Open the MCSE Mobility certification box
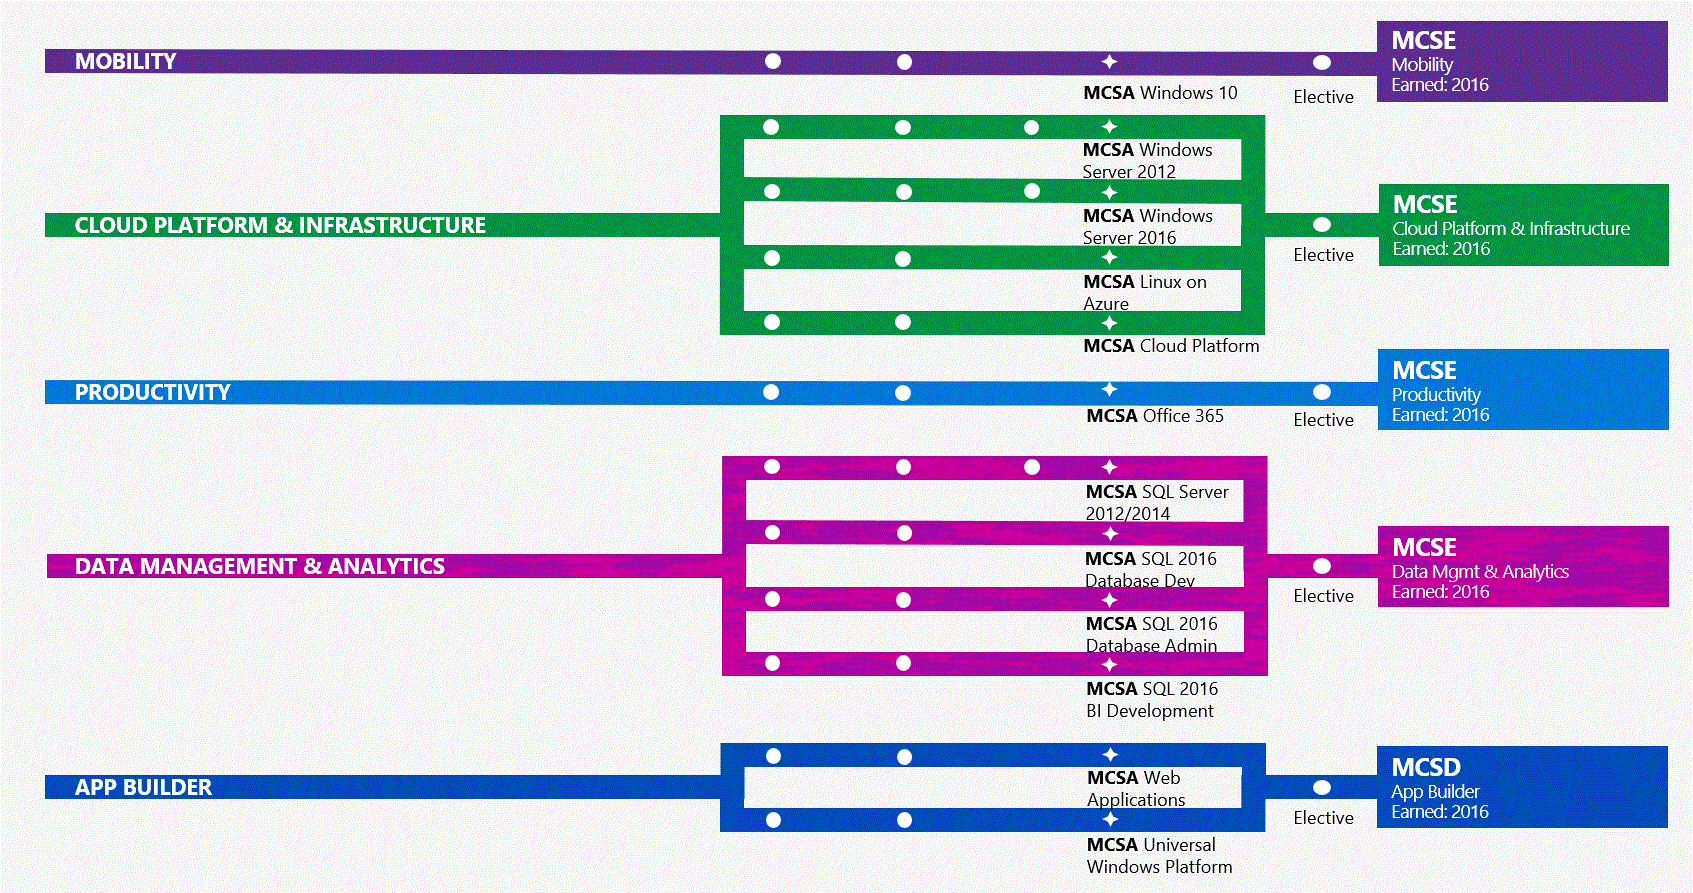The width and height of the screenshot is (1693, 893). [1521, 62]
